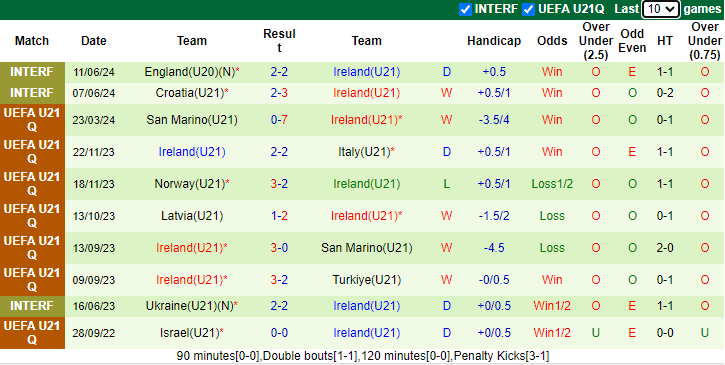Open Ireland(U21) in the 18/11/23 row

point(367,184)
